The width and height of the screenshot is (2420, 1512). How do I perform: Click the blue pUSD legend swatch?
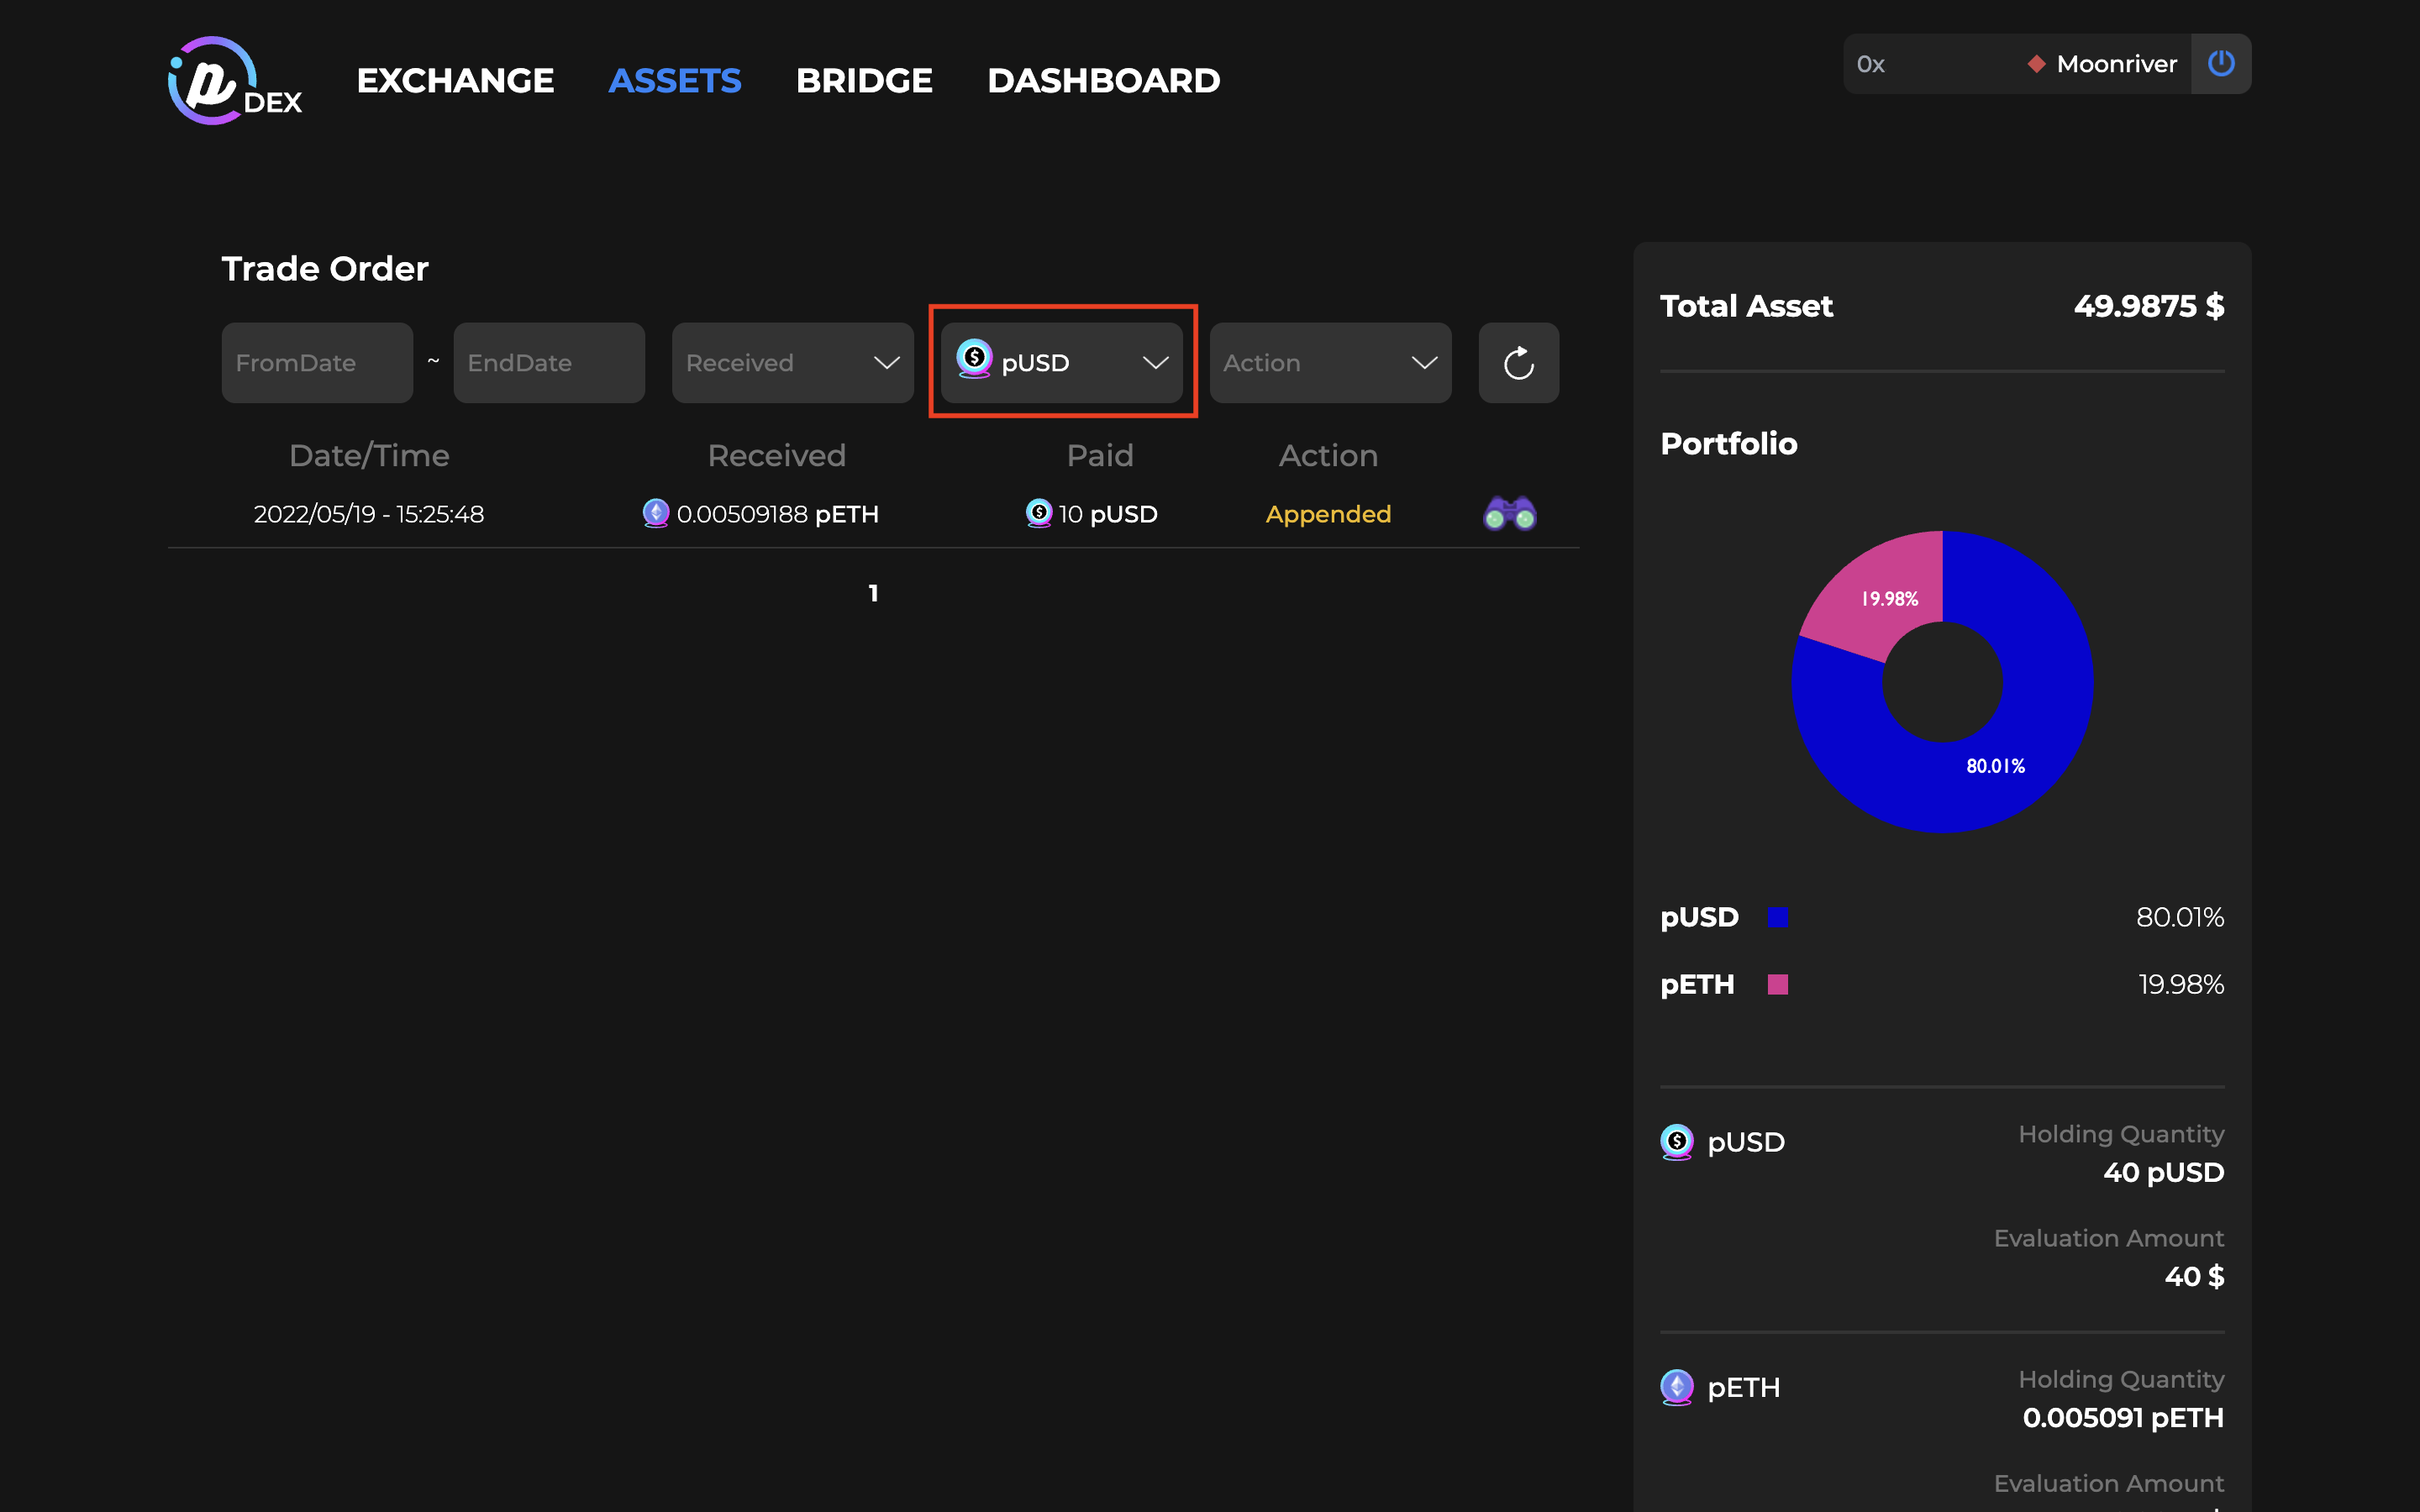[1777, 917]
